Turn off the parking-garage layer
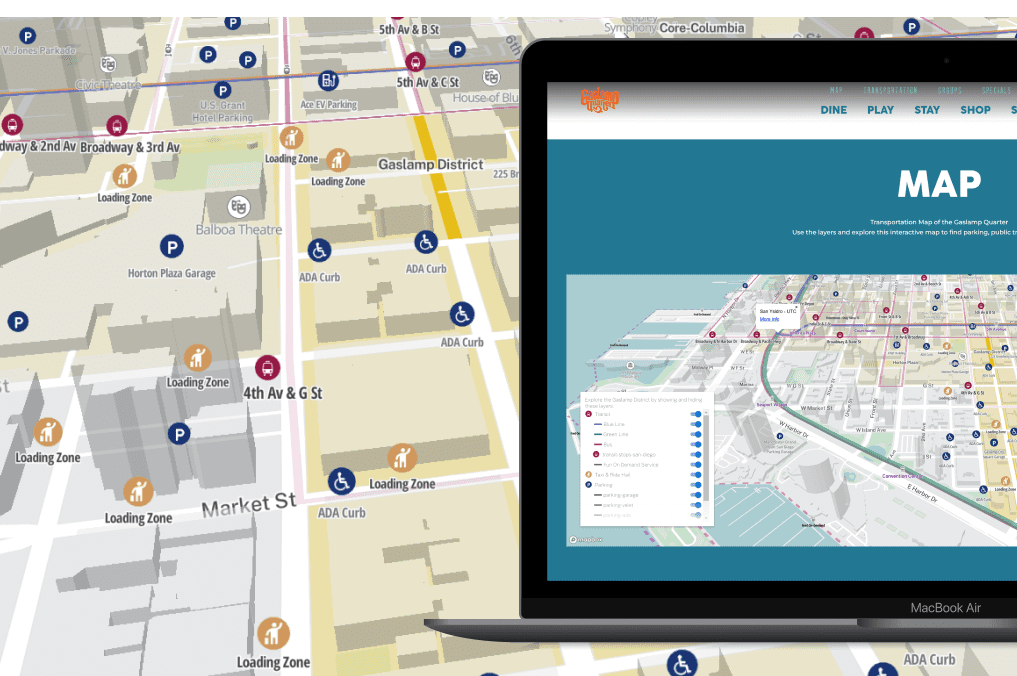 [696, 495]
